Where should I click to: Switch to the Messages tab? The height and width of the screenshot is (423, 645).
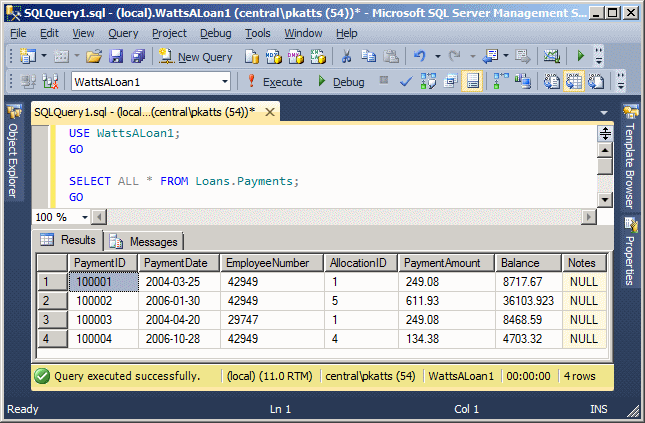(x=143, y=242)
